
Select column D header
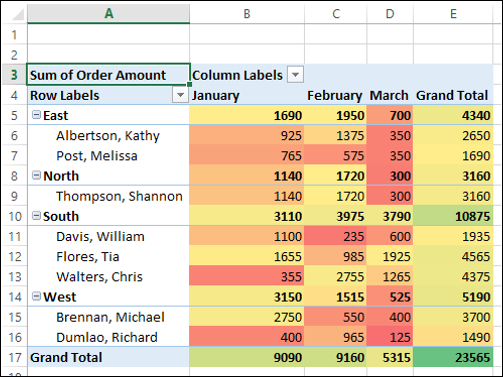tap(390, 14)
